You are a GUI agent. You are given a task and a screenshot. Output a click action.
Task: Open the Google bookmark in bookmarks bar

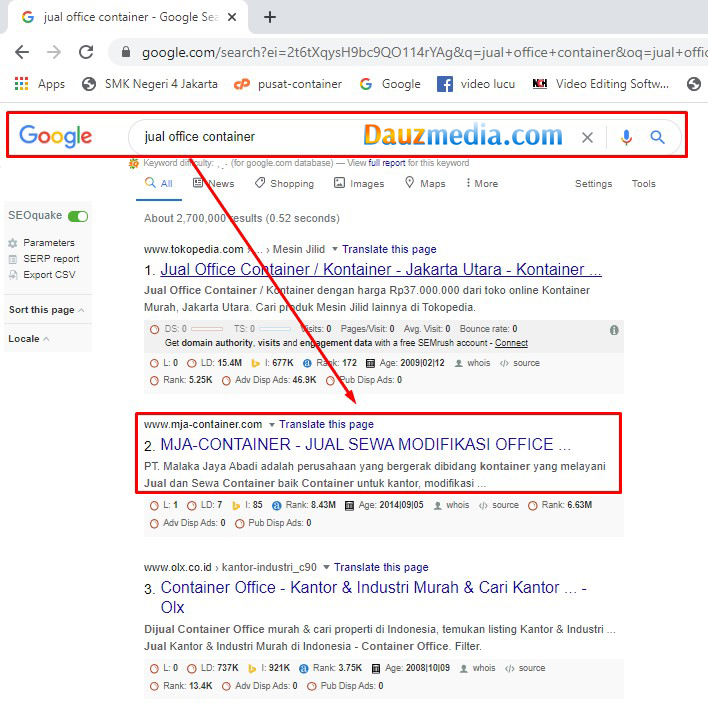tap(390, 84)
